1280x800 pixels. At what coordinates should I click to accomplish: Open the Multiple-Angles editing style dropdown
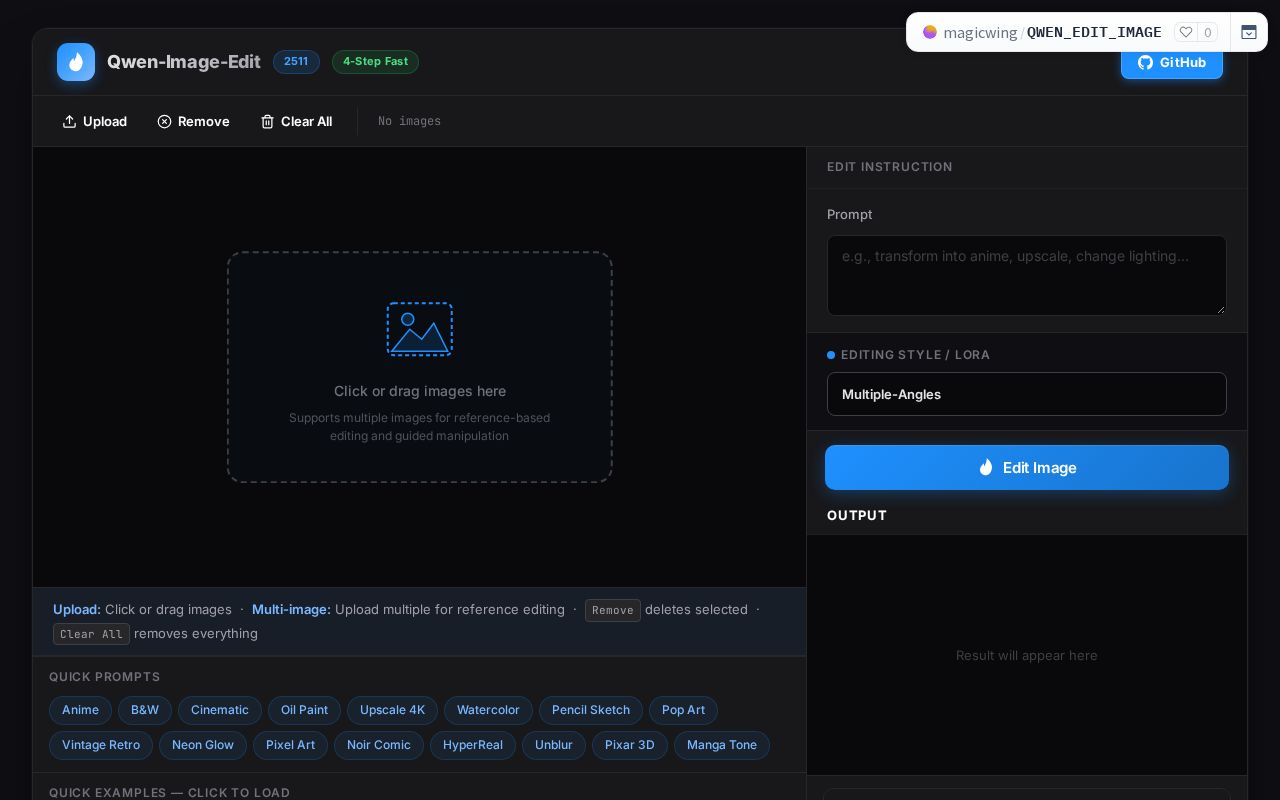point(1027,394)
